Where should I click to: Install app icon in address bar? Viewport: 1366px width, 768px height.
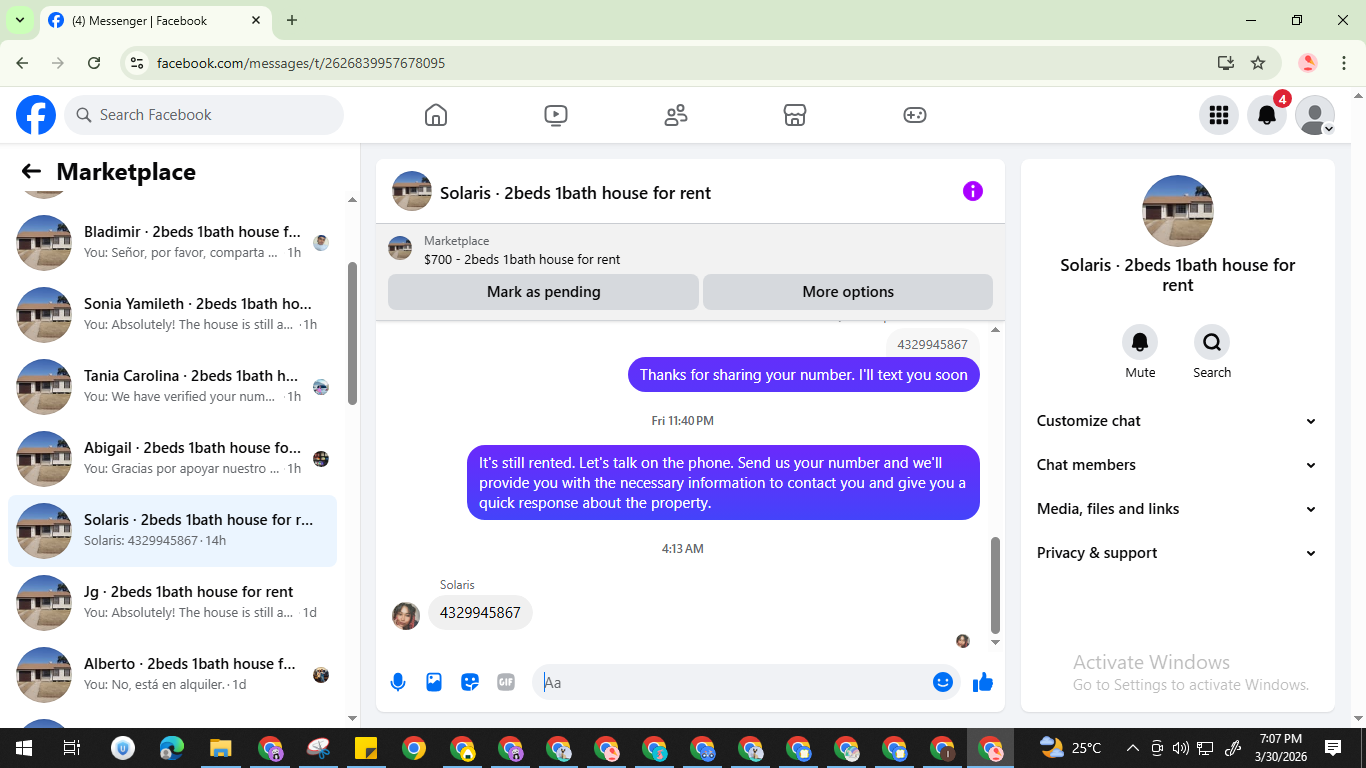[1226, 63]
